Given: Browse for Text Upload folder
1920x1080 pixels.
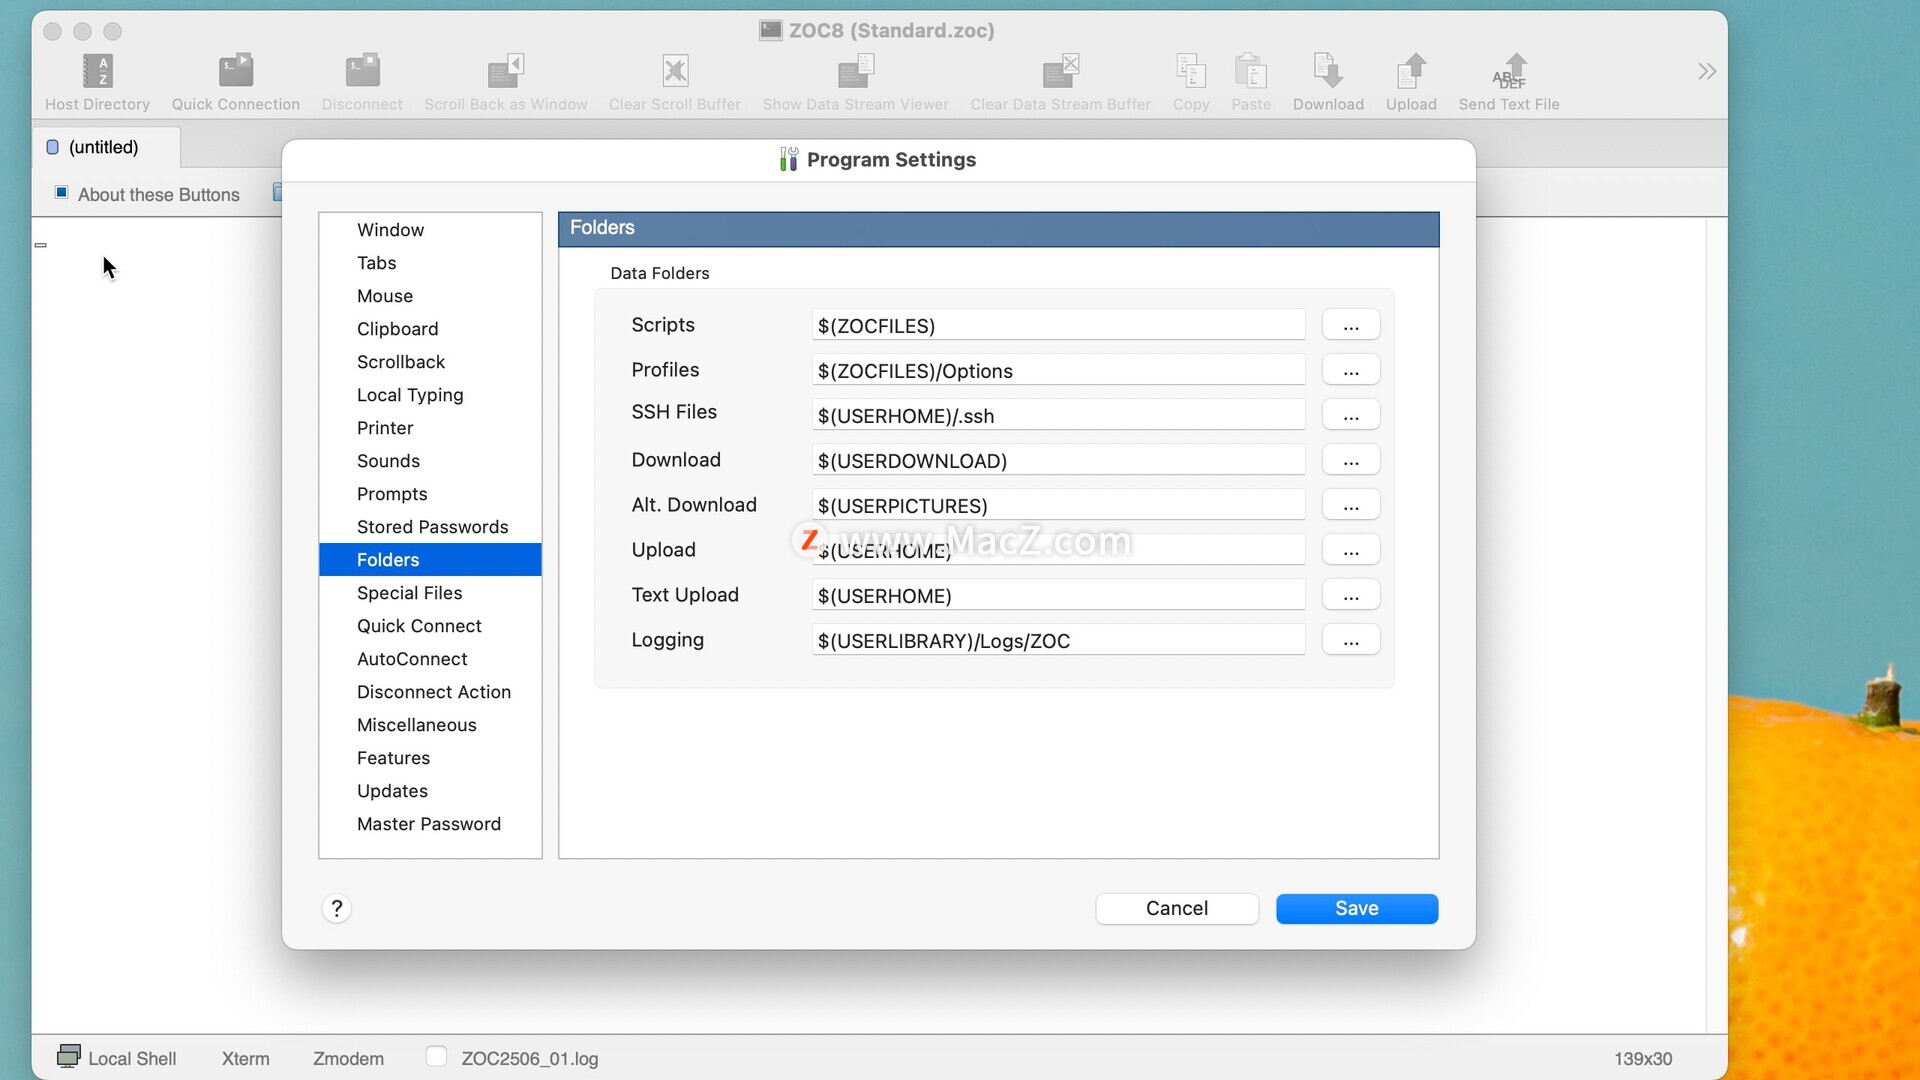Looking at the screenshot, I should (1351, 595).
